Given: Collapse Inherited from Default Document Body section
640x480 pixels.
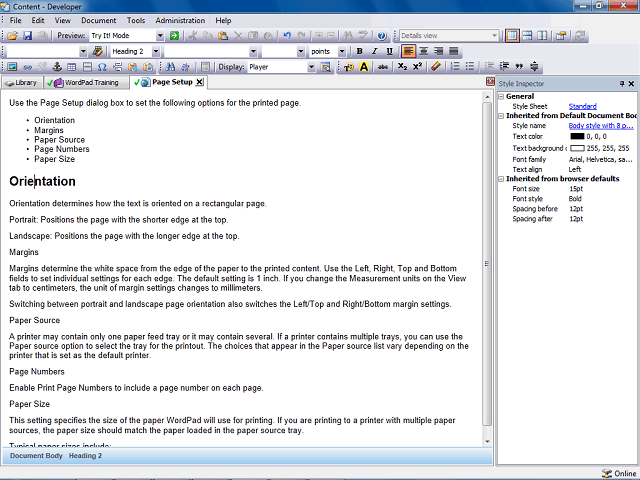Looking at the screenshot, I should point(501,116).
